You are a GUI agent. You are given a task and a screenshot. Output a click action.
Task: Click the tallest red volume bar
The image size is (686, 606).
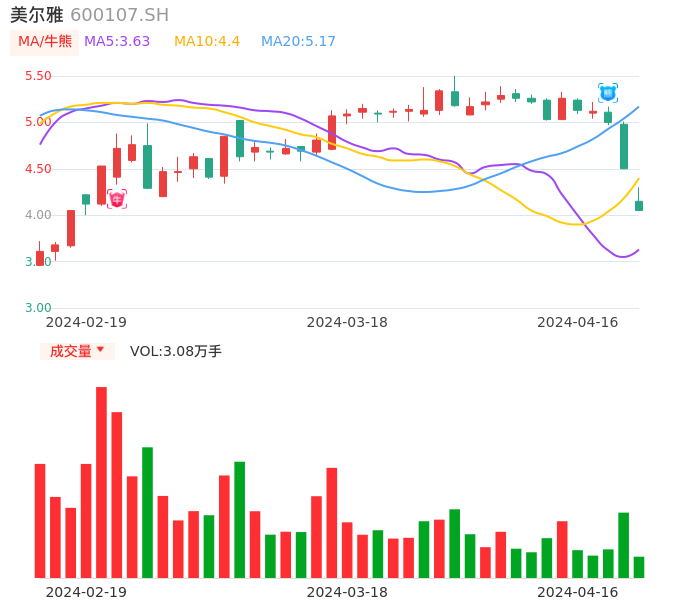pyautogui.click(x=101, y=482)
